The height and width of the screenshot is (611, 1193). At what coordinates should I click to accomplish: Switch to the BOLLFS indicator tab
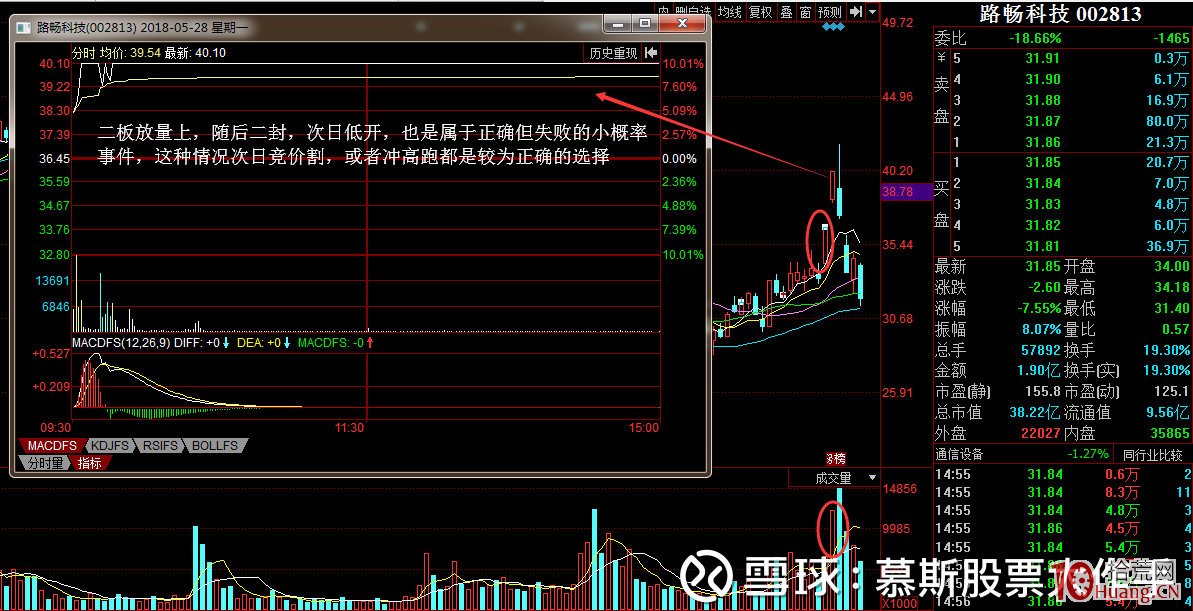tap(215, 445)
